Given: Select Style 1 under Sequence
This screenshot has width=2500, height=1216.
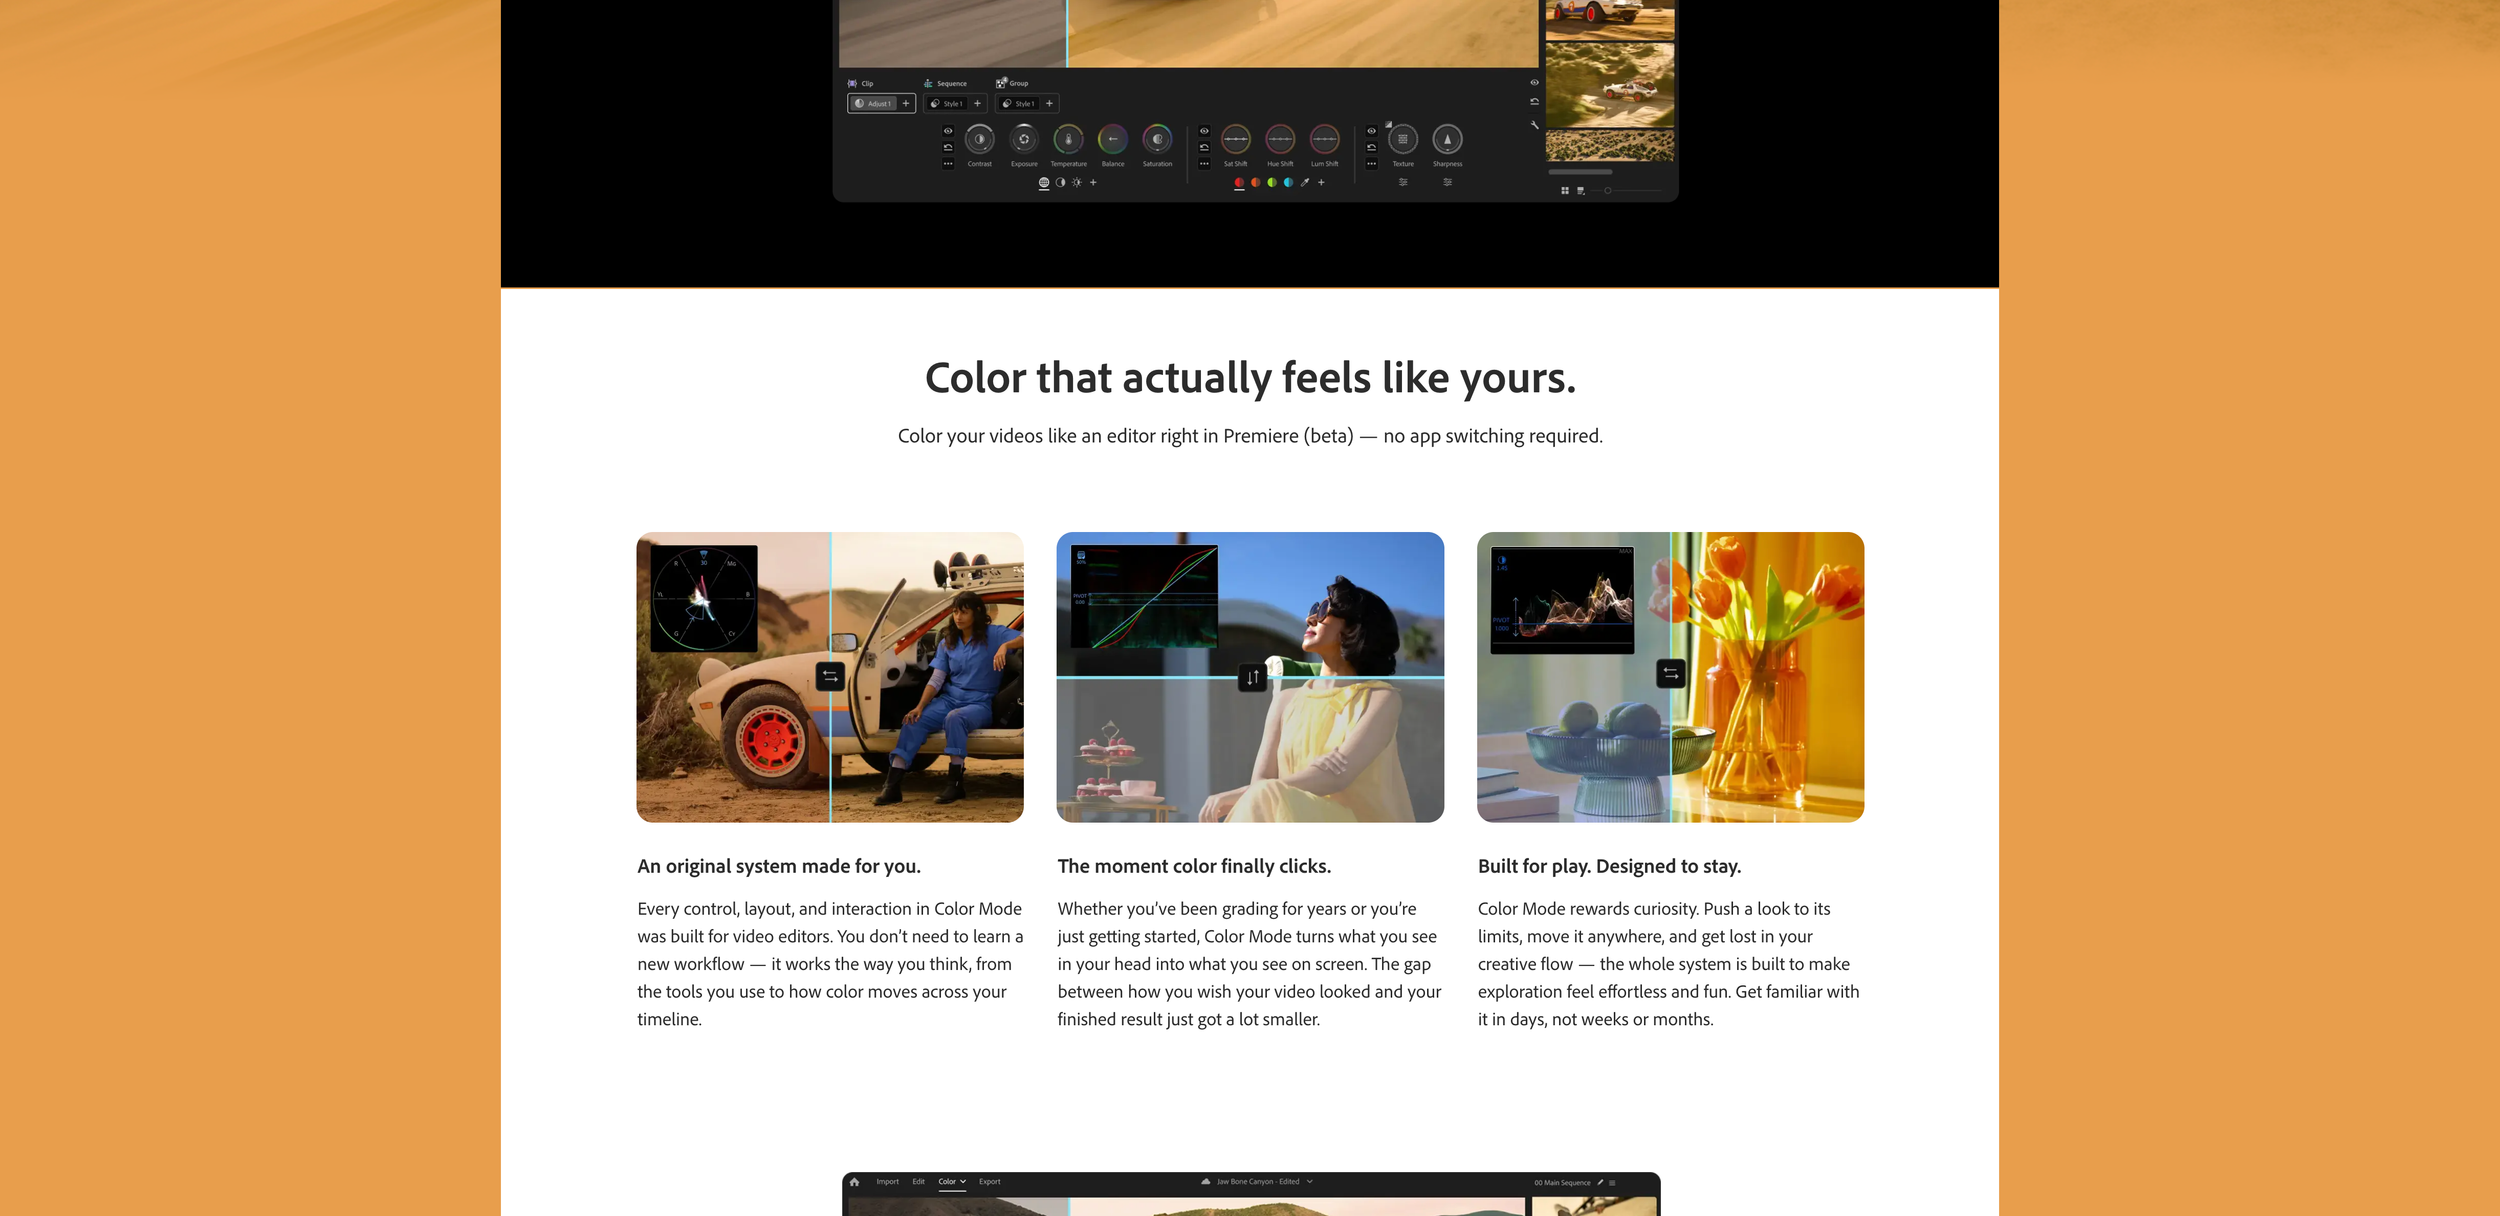Looking at the screenshot, I should (x=947, y=104).
